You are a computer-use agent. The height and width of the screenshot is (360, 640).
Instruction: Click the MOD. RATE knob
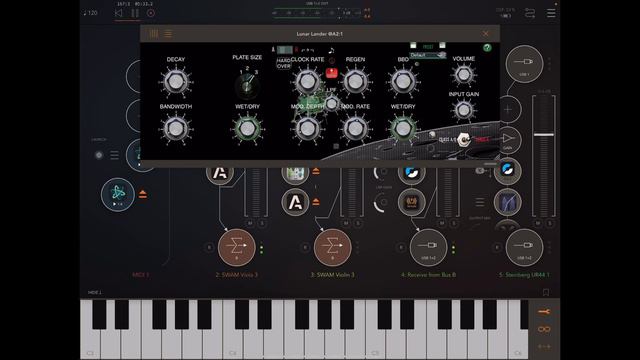(355, 129)
